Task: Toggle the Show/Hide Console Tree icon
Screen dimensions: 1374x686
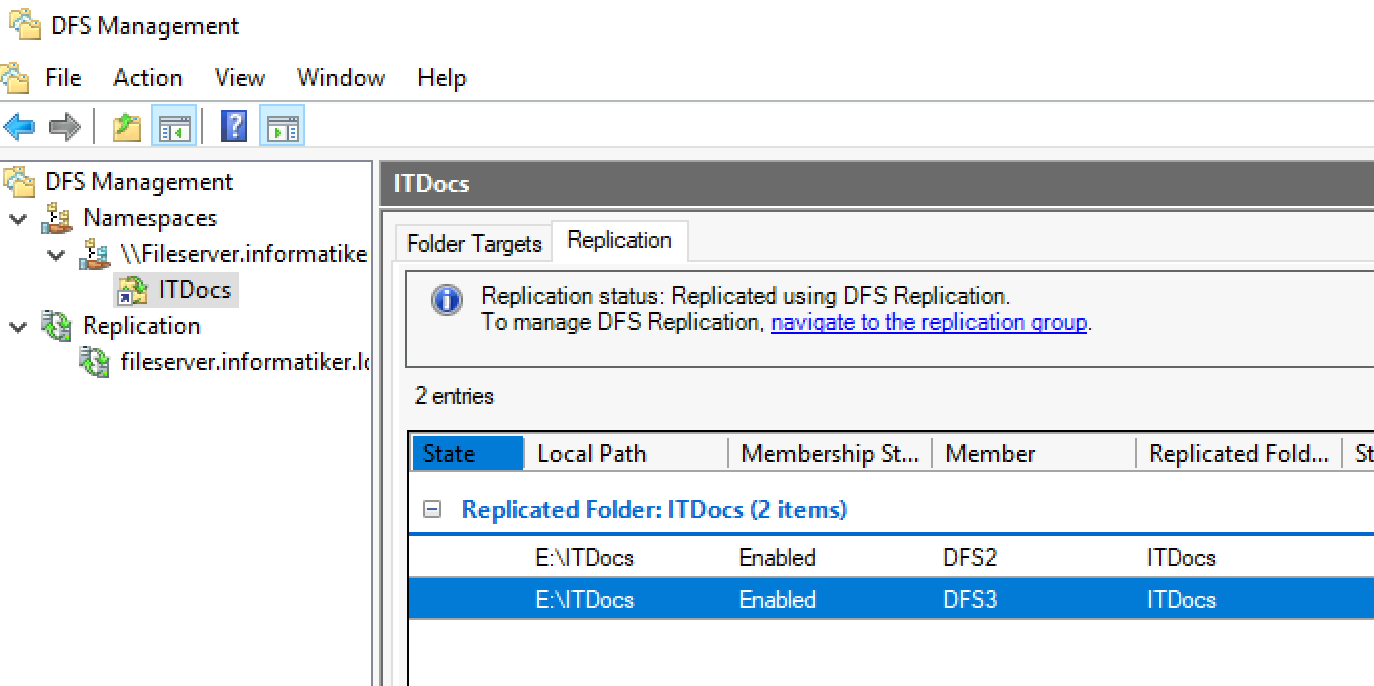Action: tap(173, 127)
